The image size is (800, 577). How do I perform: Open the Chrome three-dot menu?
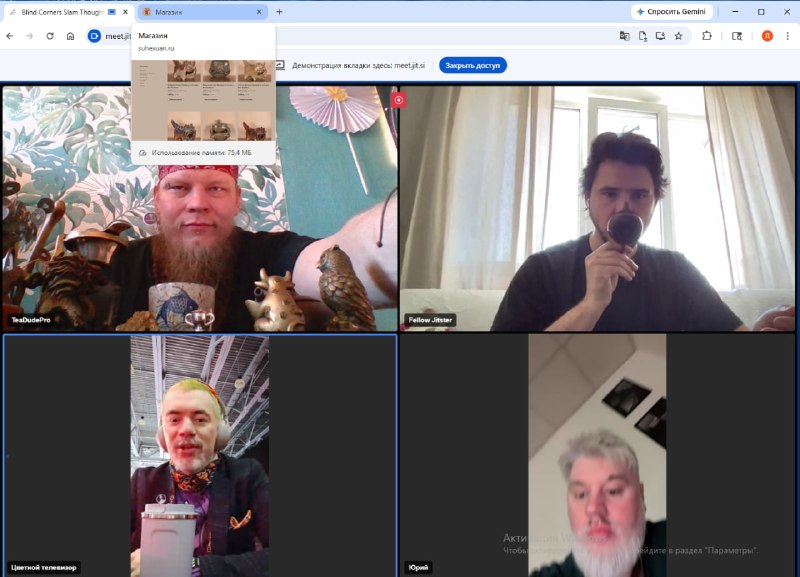[x=787, y=36]
